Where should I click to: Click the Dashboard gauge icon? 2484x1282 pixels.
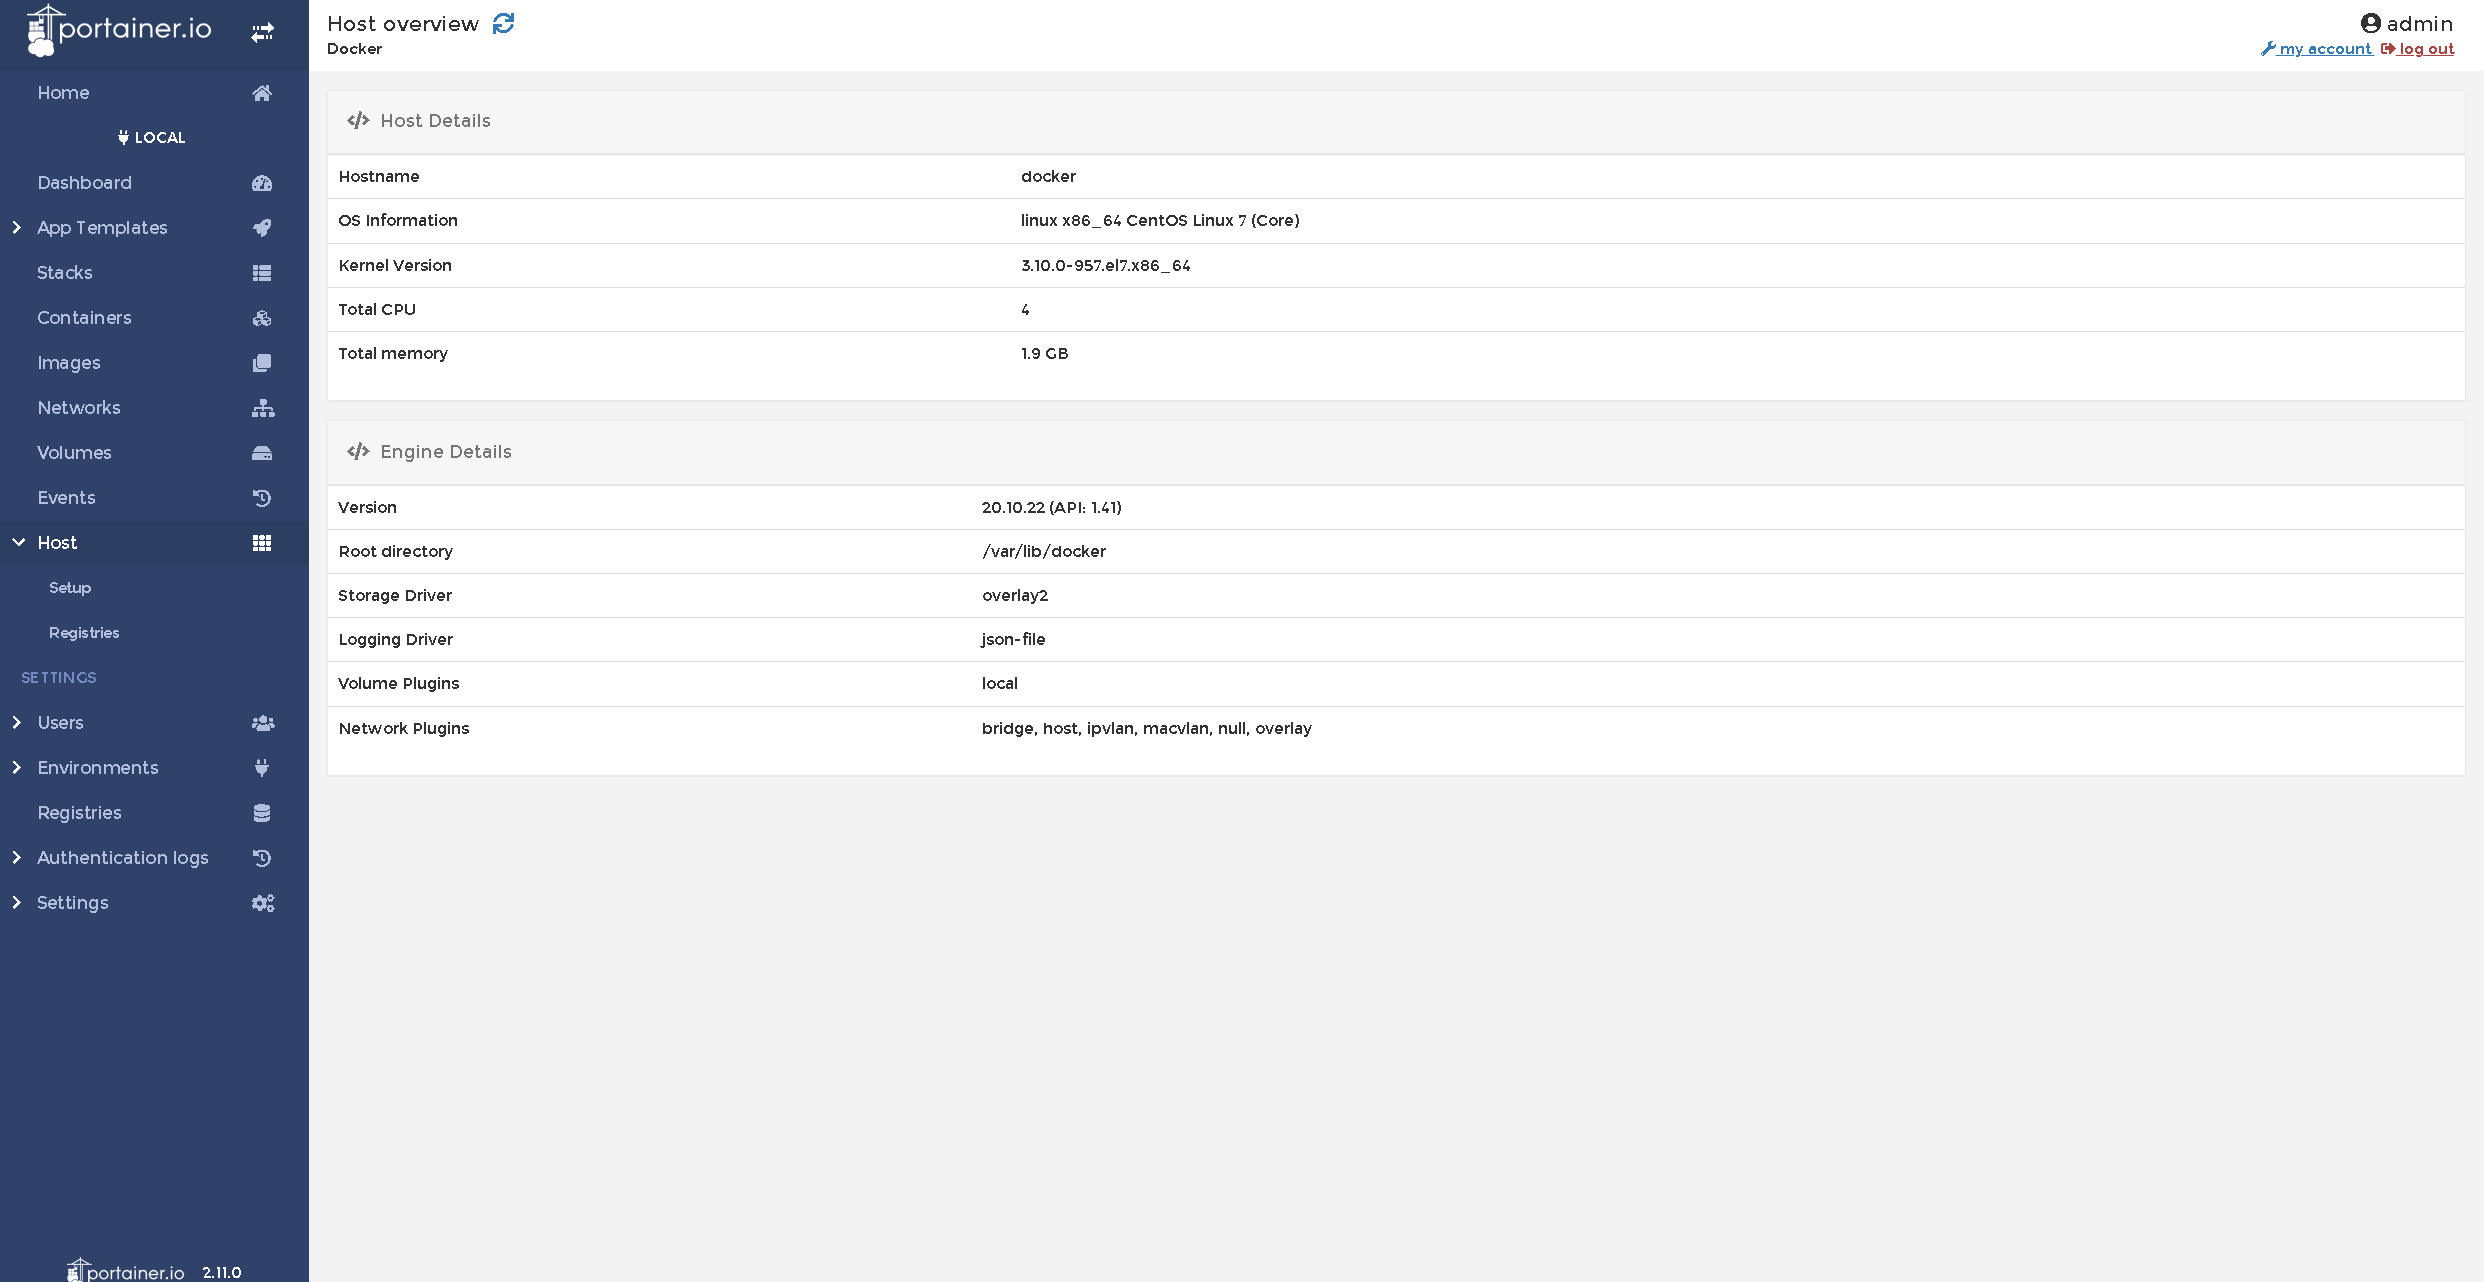(x=262, y=183)
